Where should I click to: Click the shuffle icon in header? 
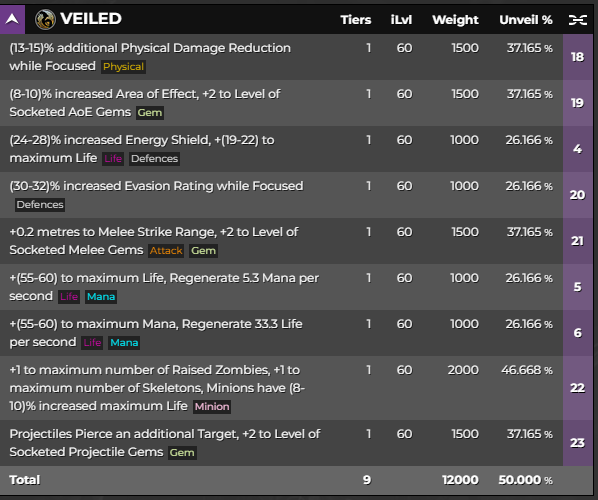pos(577,20)
